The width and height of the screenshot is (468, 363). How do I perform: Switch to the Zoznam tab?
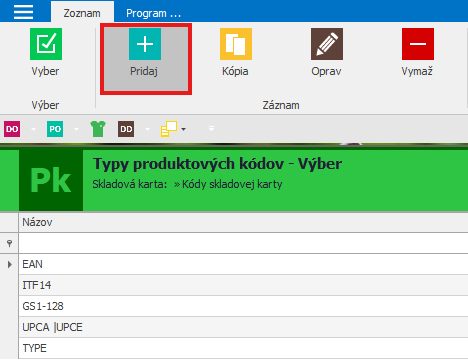tap(82, 13)
